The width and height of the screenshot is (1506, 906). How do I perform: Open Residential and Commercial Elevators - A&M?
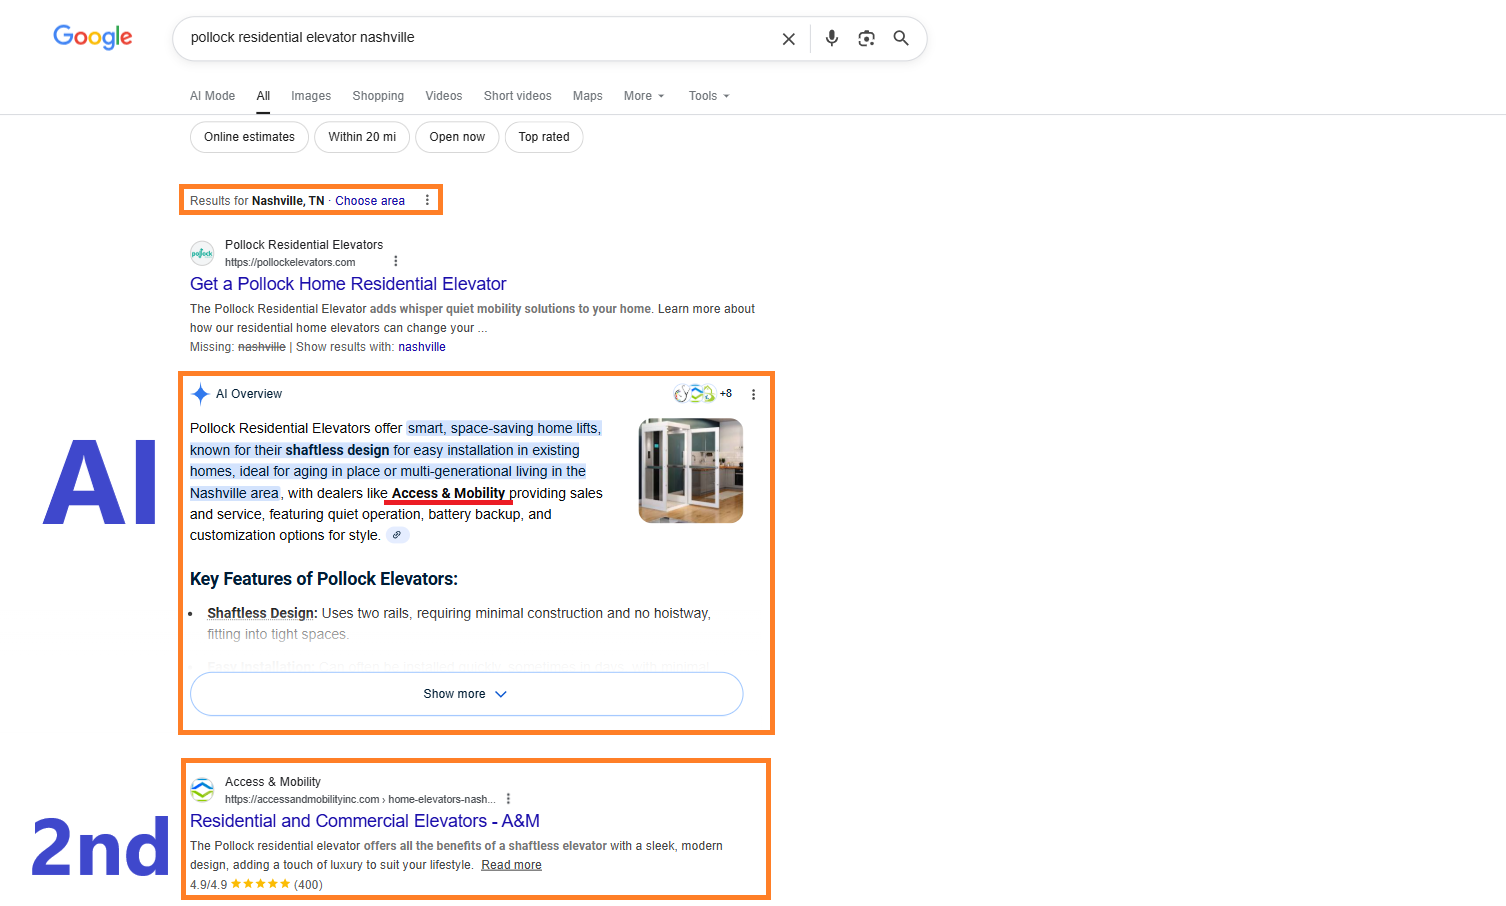pyautogui.click(x=365, y=821)
